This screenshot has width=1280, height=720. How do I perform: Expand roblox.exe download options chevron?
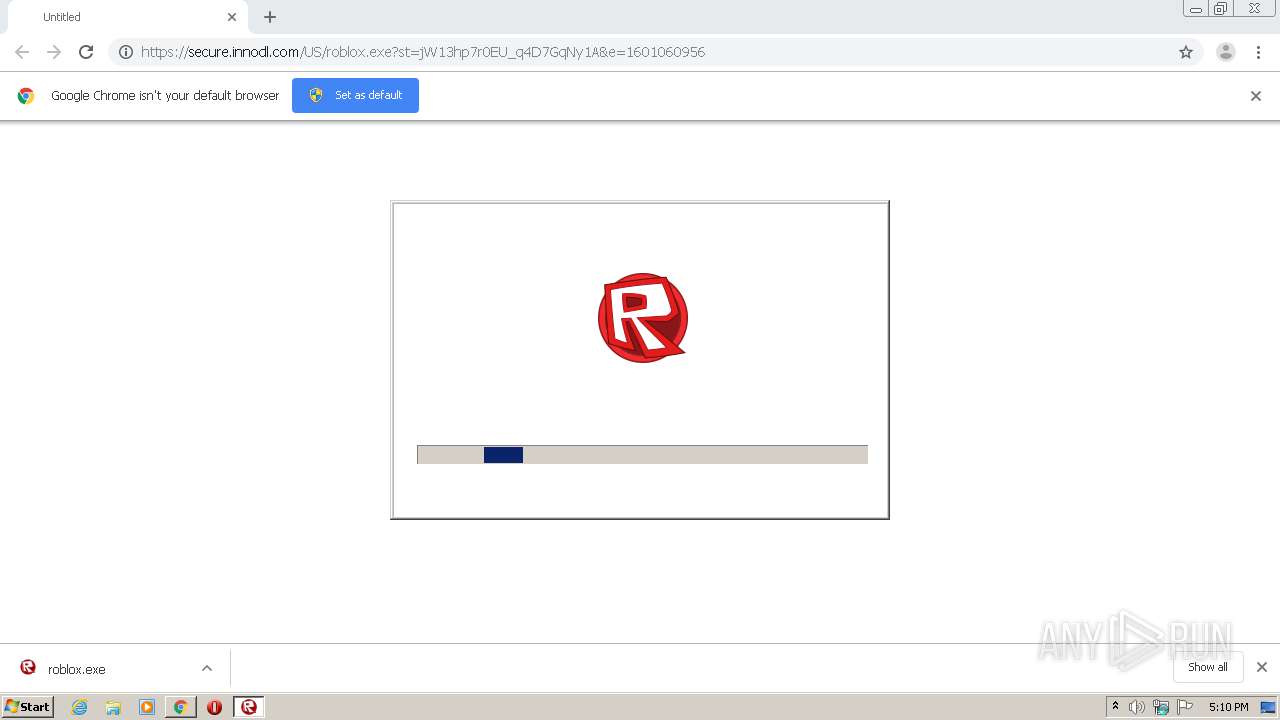tap(207, 668)
